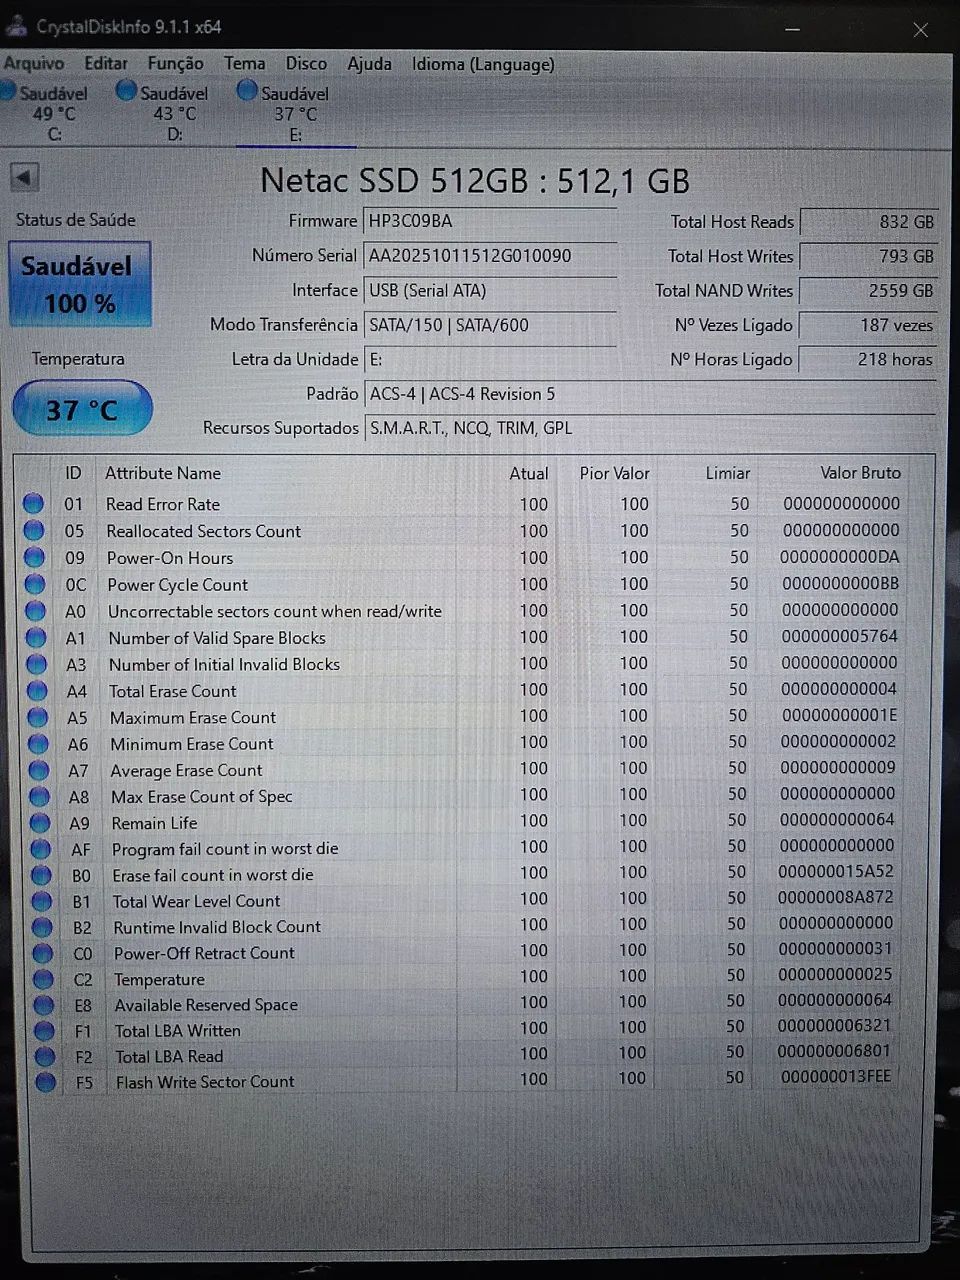Click the 37 °C temperature indicator
Viewport: 960px width, 1280px height.
tap(82, 409)
